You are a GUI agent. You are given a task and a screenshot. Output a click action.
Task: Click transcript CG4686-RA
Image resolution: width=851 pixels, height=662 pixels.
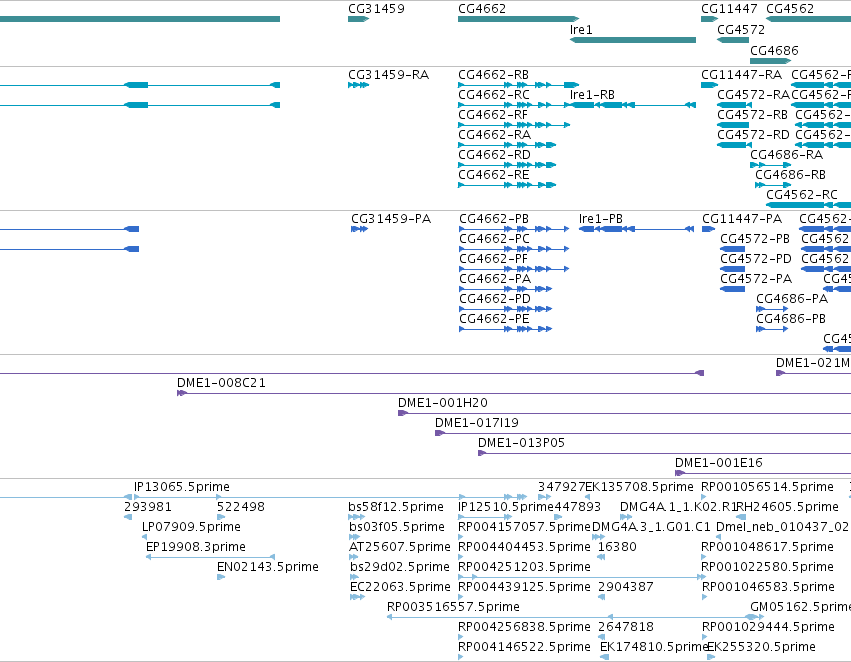tap(786, 155)
